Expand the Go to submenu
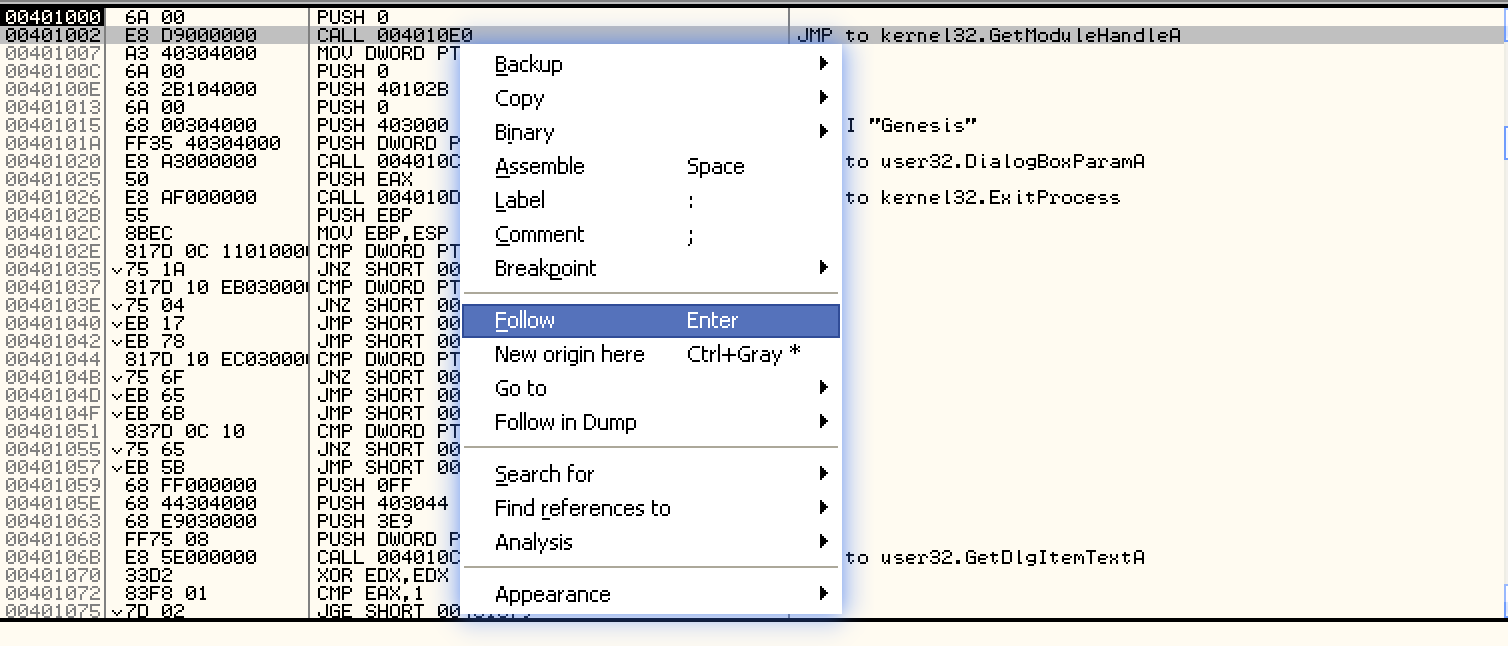Viewport: 1508px width, 646px height. tap(521, 389)
